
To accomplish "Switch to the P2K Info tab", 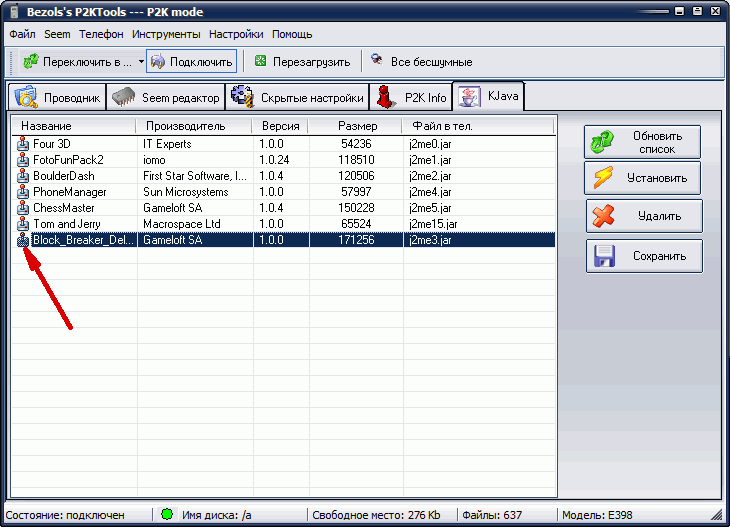I will [x=411, y=97].
